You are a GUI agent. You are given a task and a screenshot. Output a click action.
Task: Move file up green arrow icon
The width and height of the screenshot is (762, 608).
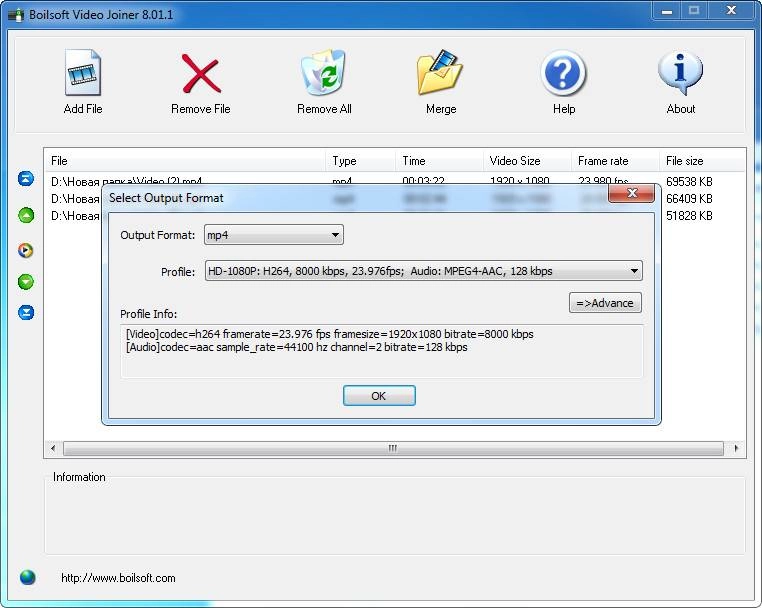coord(26,215)
